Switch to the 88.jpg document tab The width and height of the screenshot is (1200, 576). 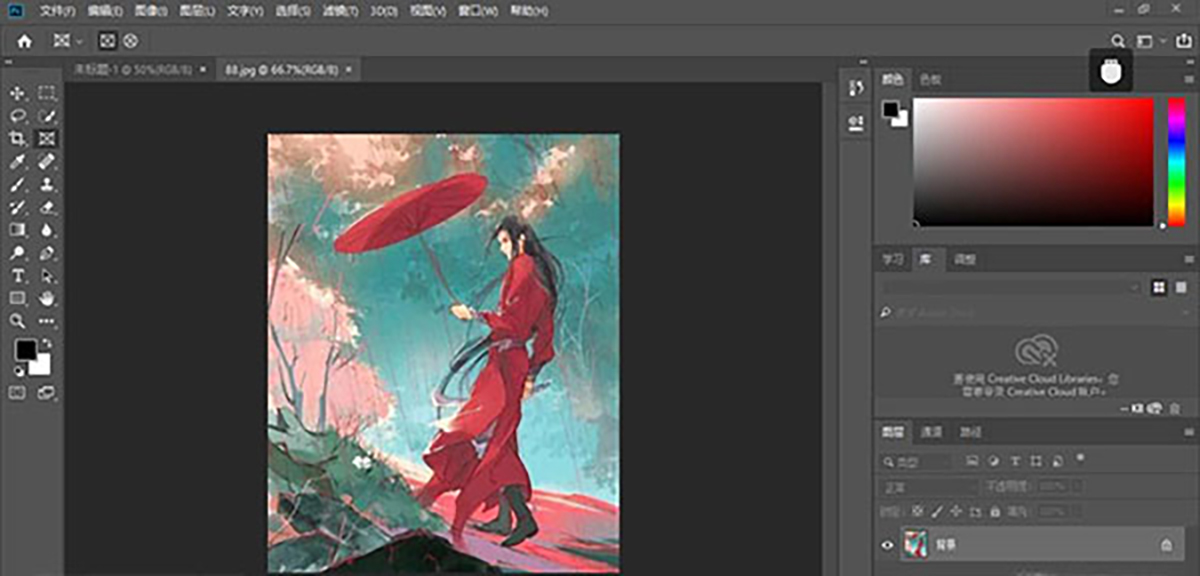[x=281, y=70]
